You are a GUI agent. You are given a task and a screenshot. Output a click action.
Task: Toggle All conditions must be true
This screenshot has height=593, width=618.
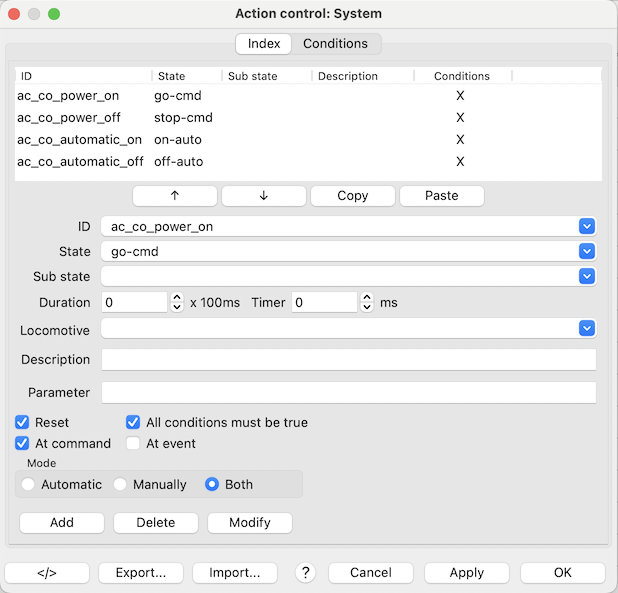[134, 423]
